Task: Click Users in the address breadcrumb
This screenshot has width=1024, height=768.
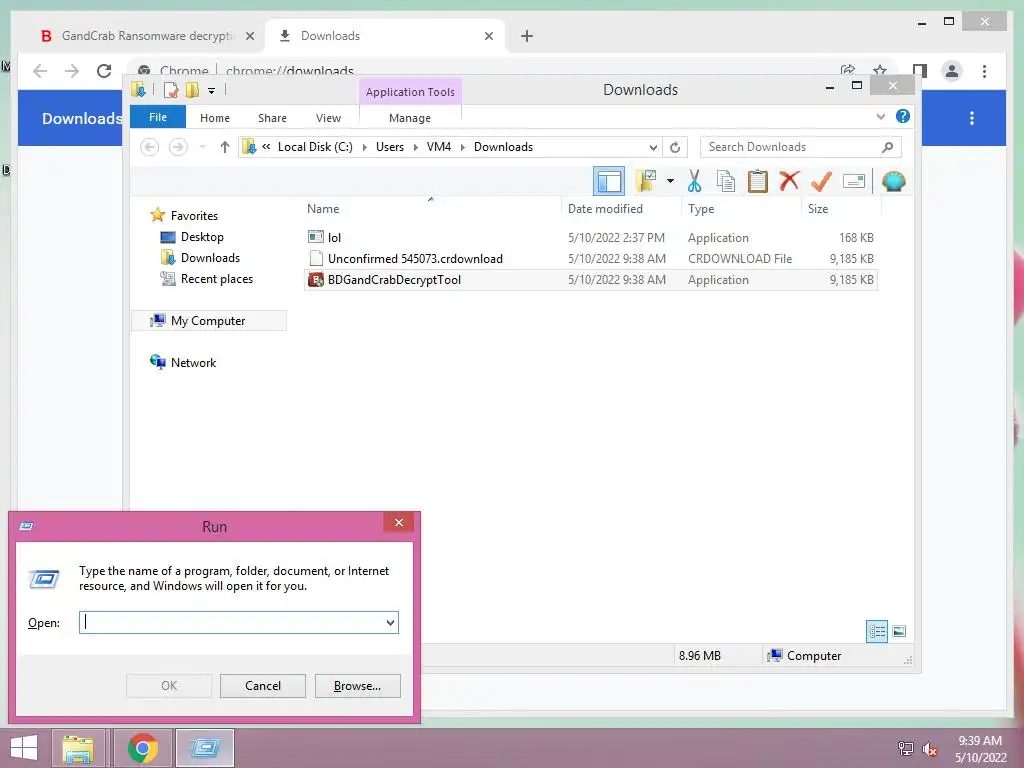Action: [390, 147]
